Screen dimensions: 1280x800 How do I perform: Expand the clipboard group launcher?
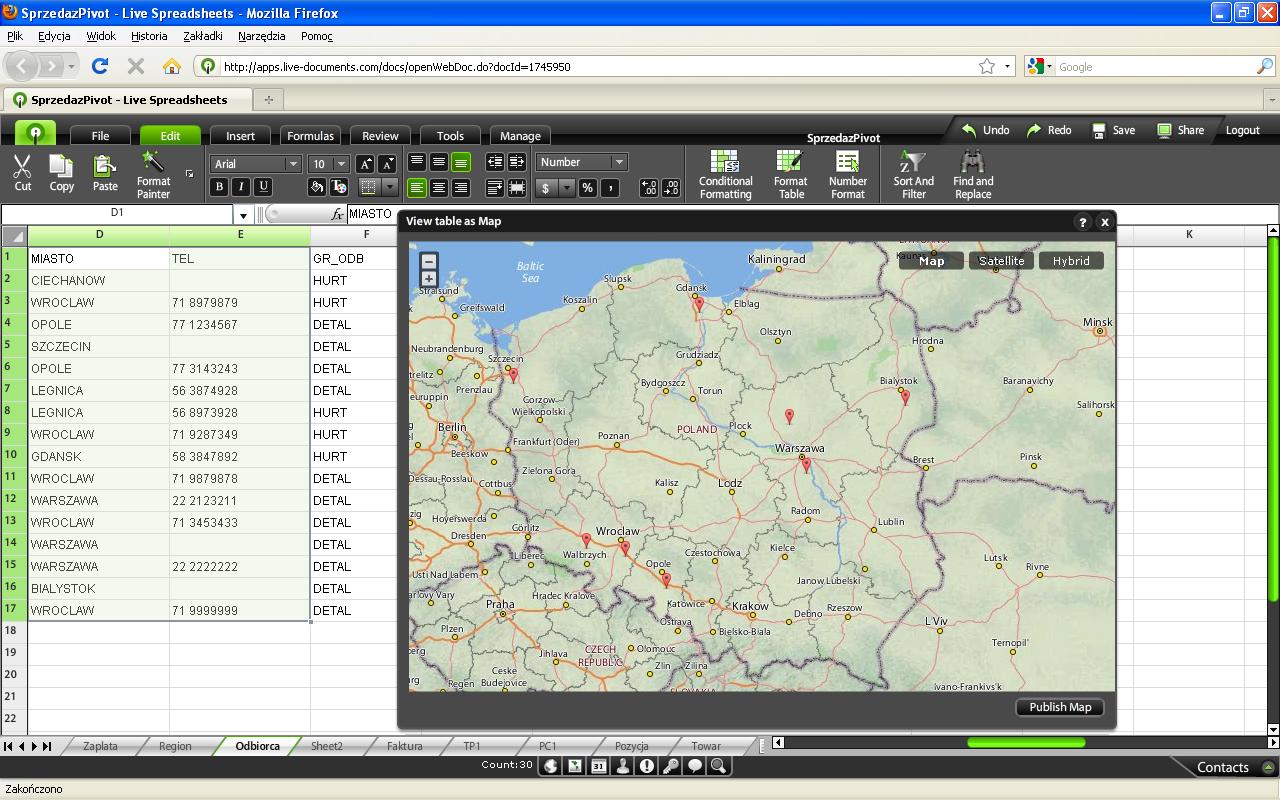click(189, 174)
